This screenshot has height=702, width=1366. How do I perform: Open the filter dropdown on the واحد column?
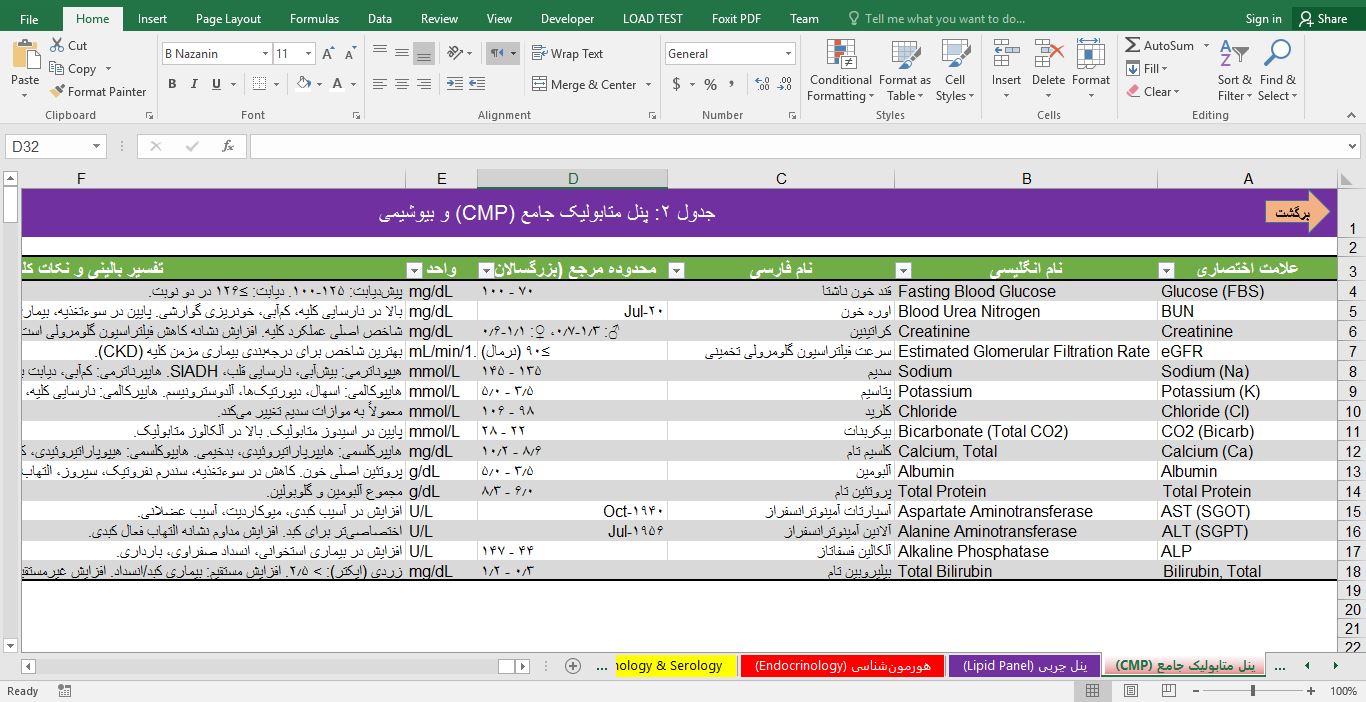coord(415,270)
